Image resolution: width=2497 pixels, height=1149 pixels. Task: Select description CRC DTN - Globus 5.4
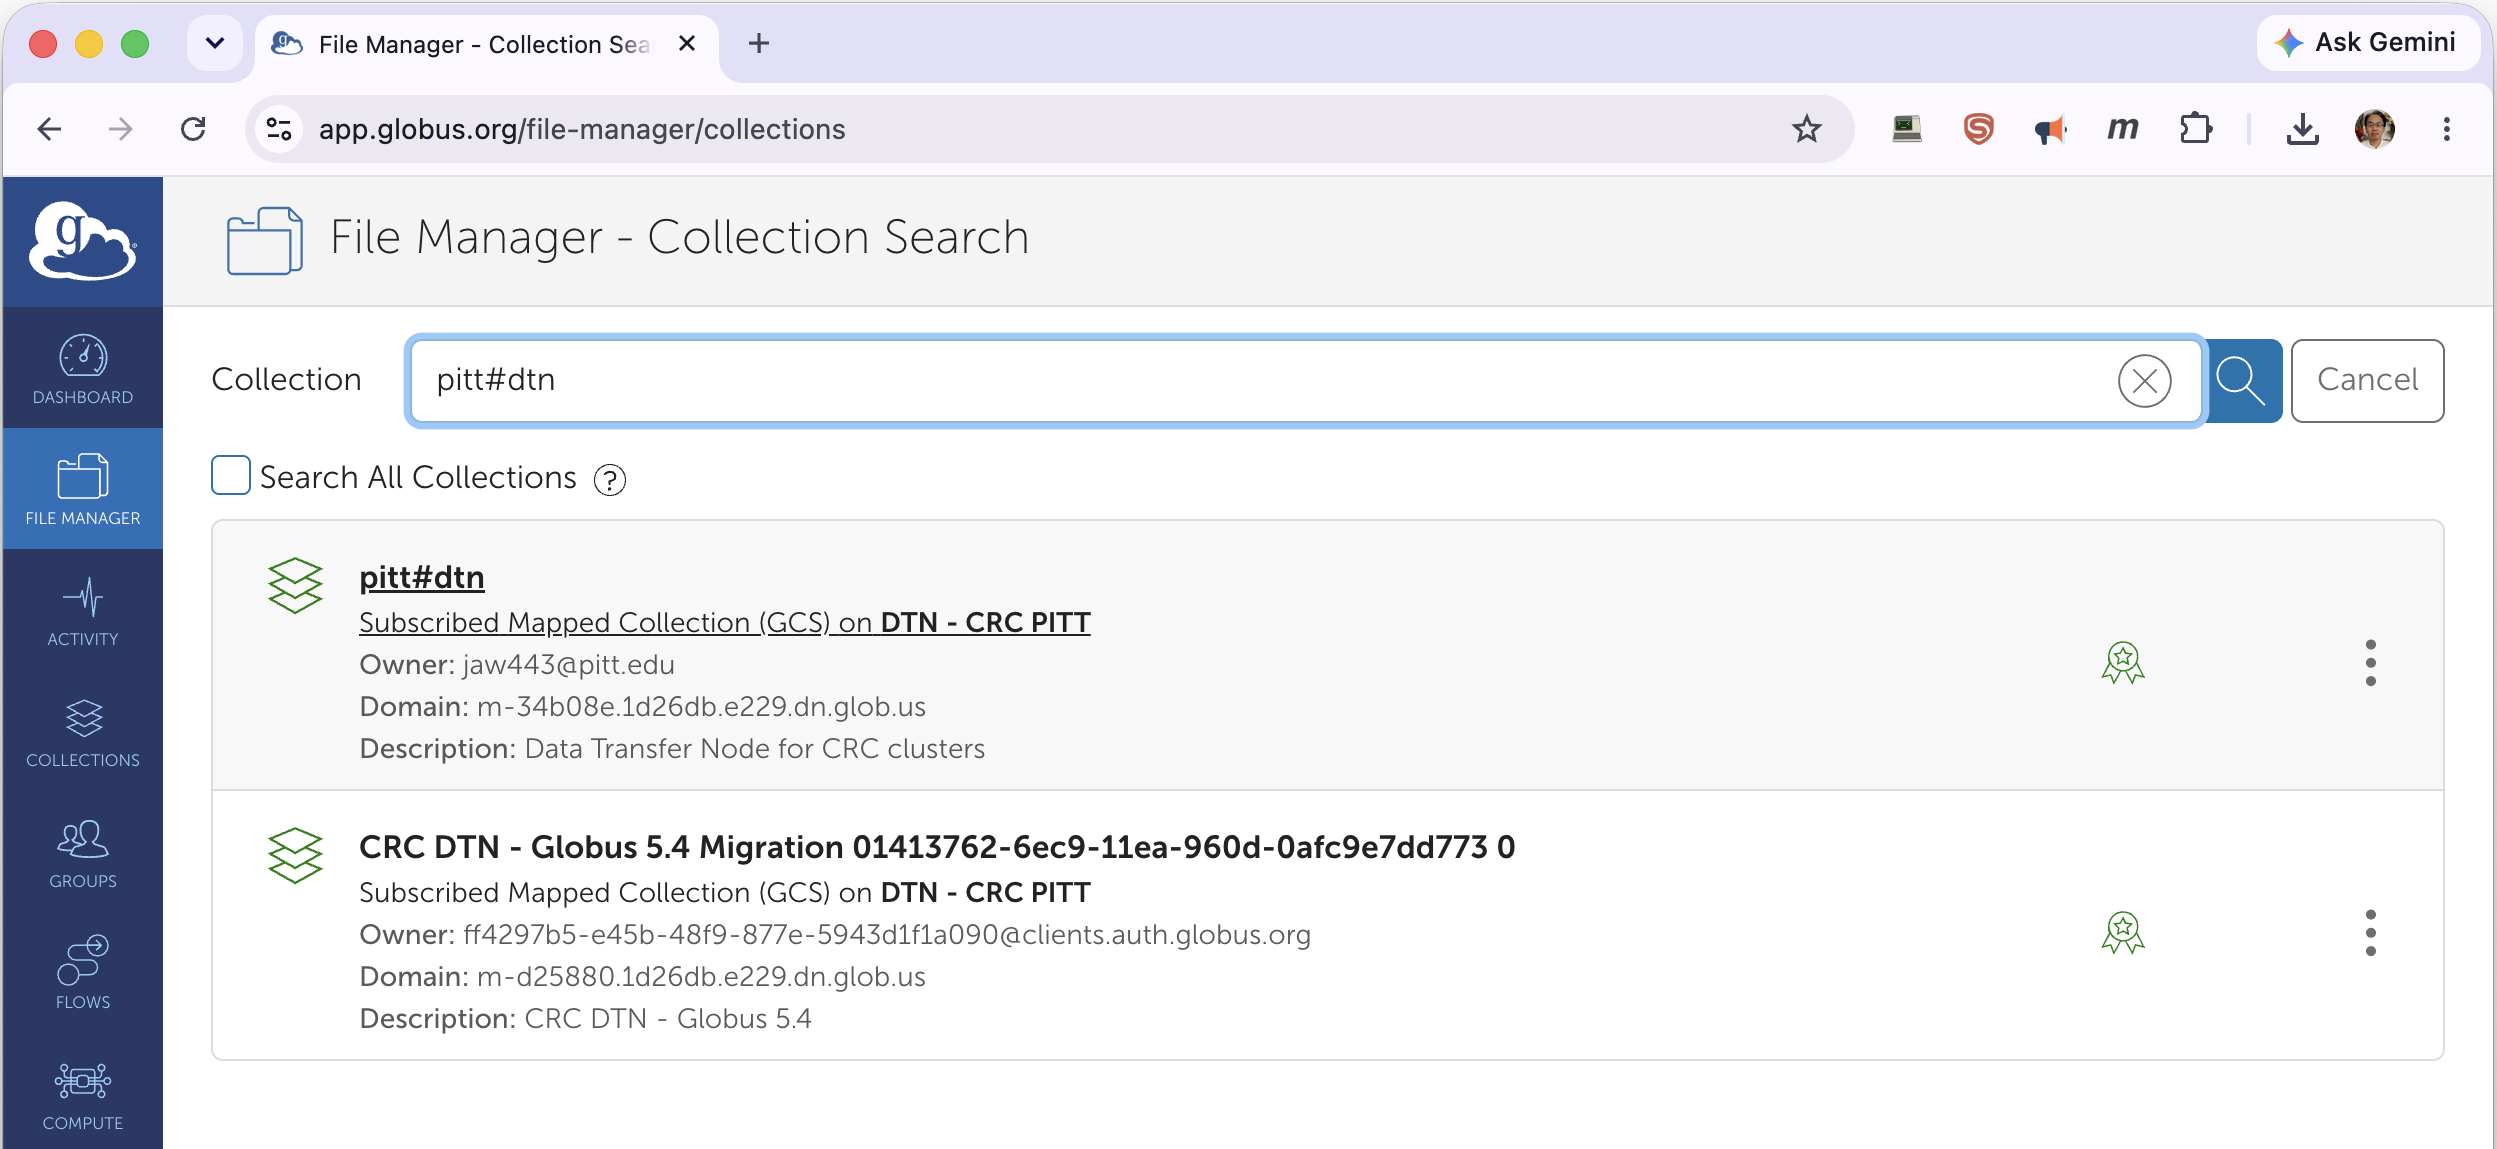668,1019
